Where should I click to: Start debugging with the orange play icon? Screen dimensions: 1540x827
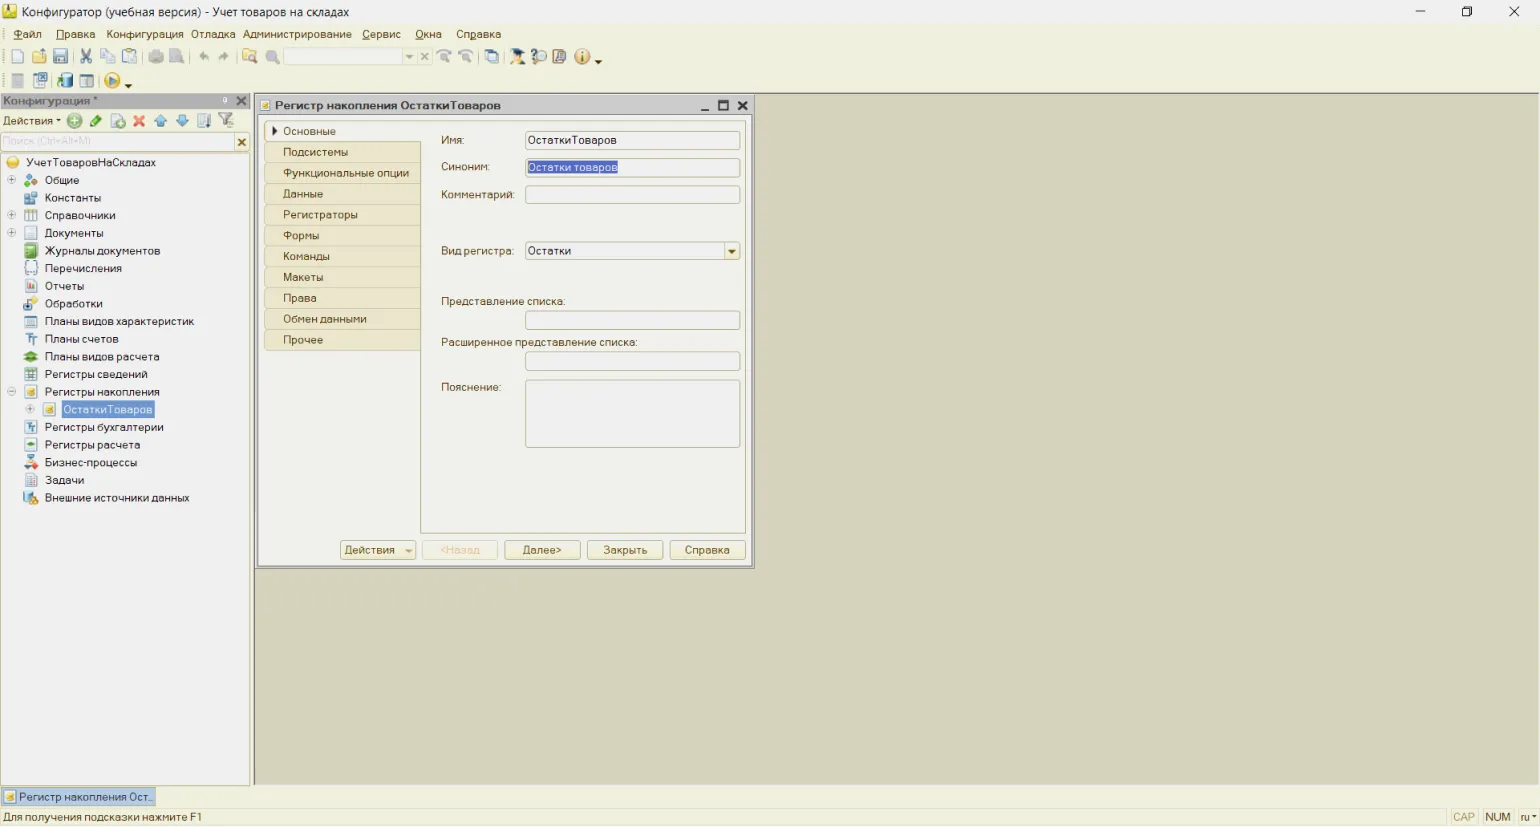[112, 81]
